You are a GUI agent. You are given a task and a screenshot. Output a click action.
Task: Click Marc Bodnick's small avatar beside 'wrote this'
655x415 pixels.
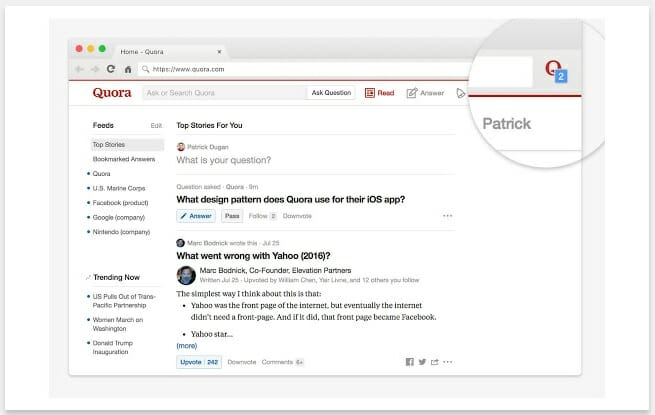tap(180, 243)
